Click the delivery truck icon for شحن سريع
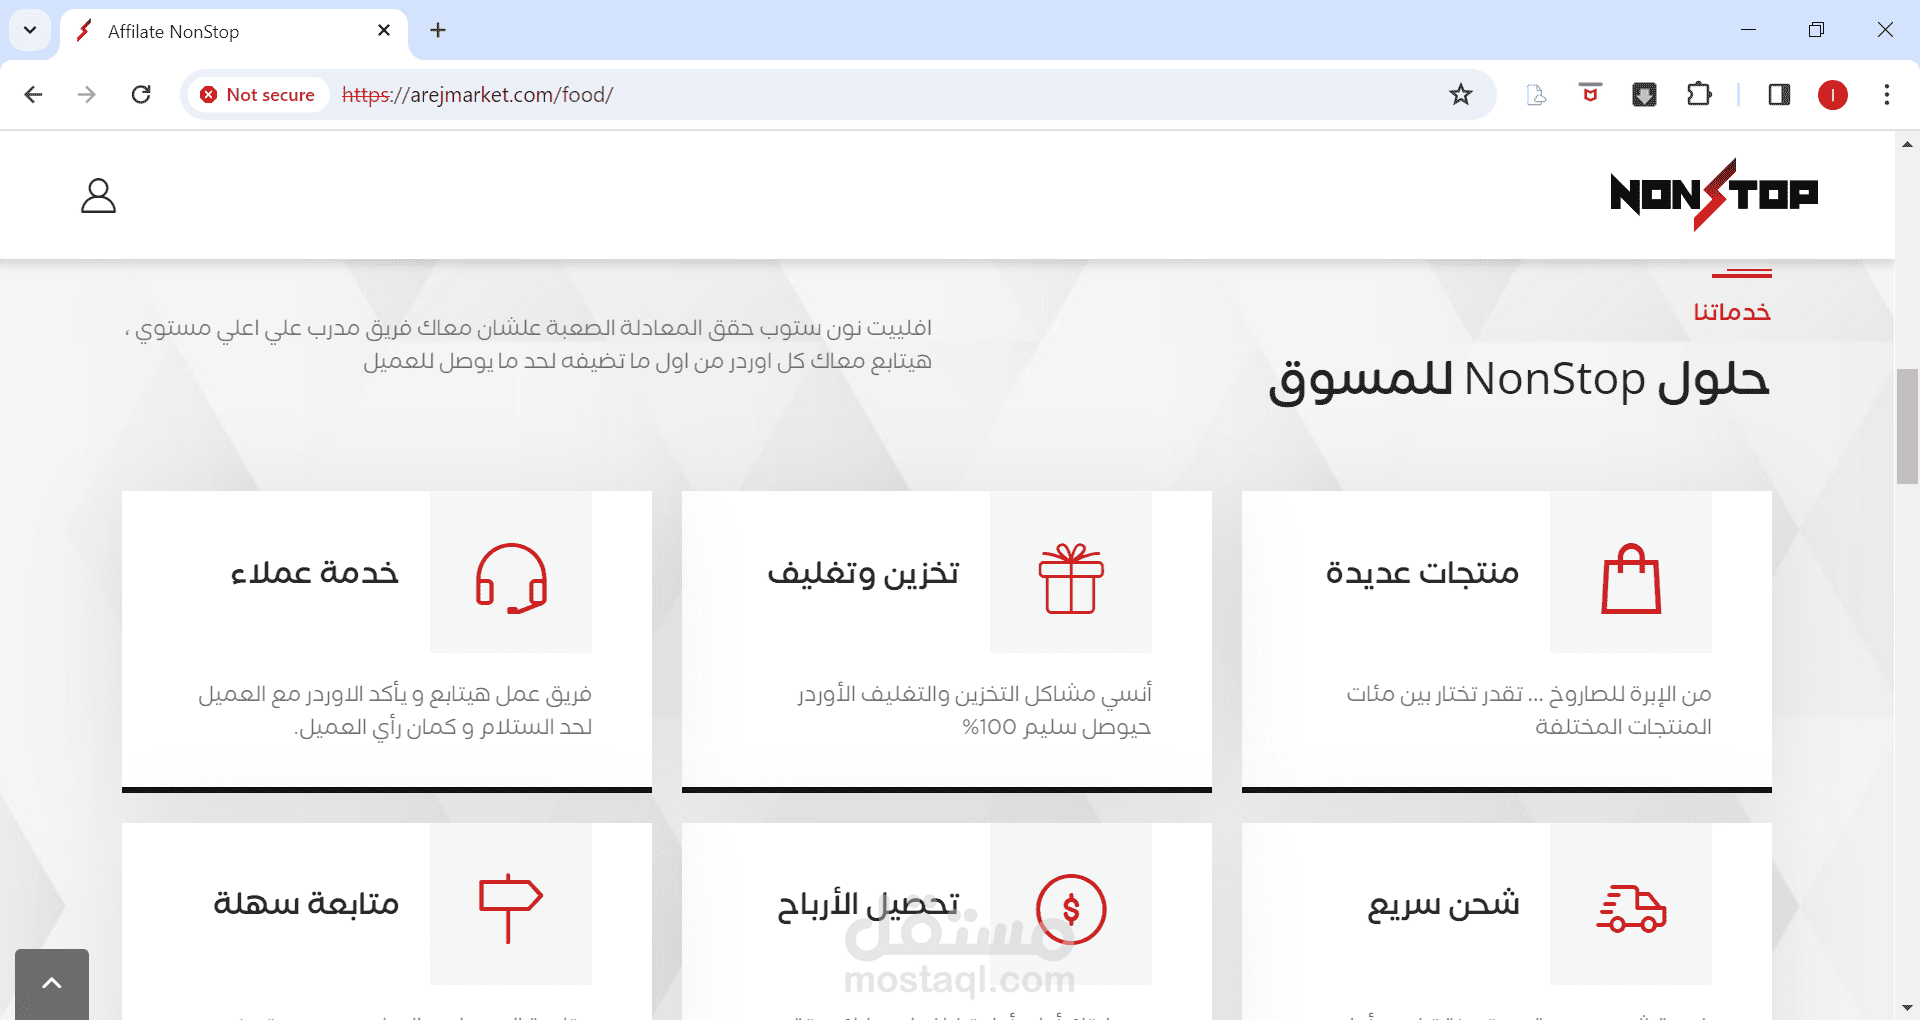This screenshot has width=1920, height=1020. pyautogui.click(x=1631, y=909)
